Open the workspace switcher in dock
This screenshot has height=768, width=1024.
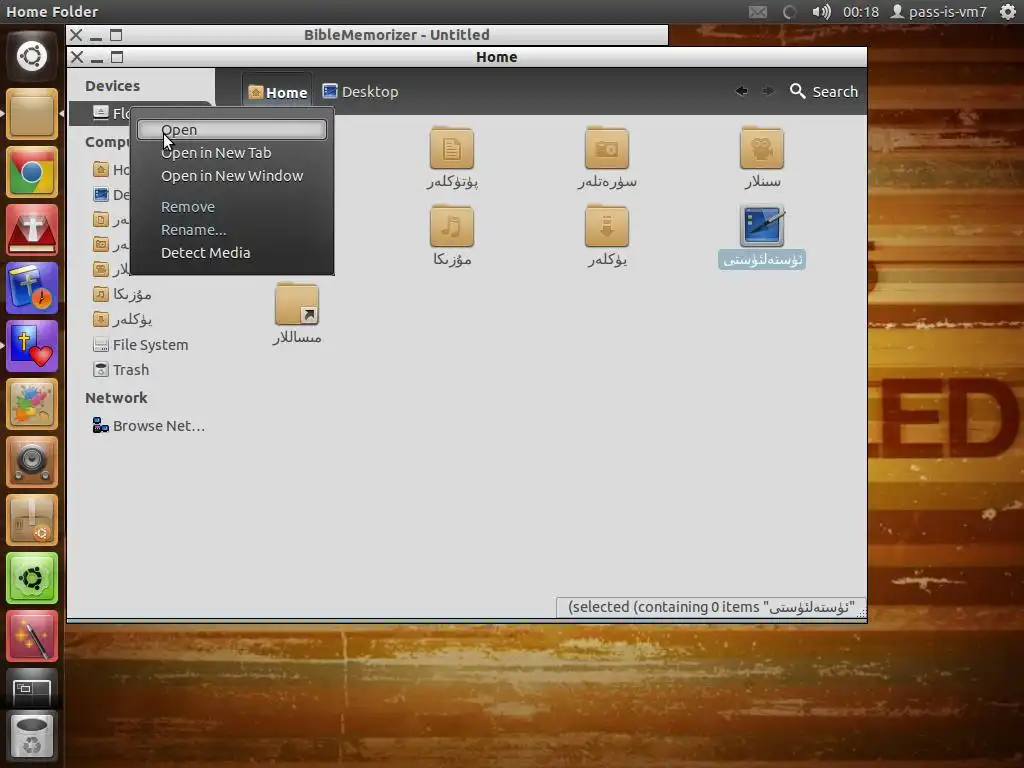point(31,691)
